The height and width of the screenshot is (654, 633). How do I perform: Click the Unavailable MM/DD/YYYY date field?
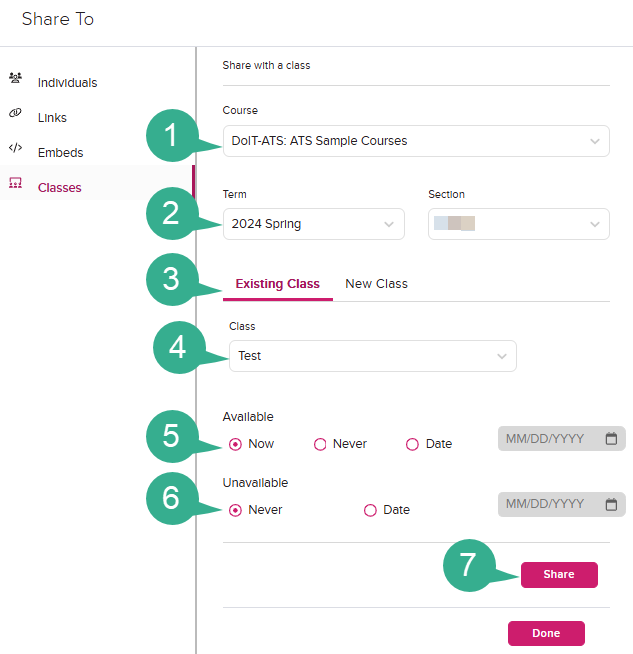point(561,504)
